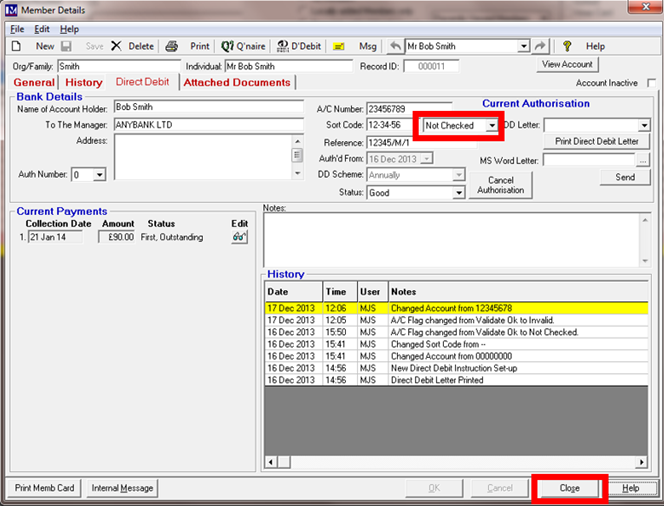Viewport: 664px width, 506px height.
Task: Click the yellow Msg note icon
Action: (x=338, y=47)
